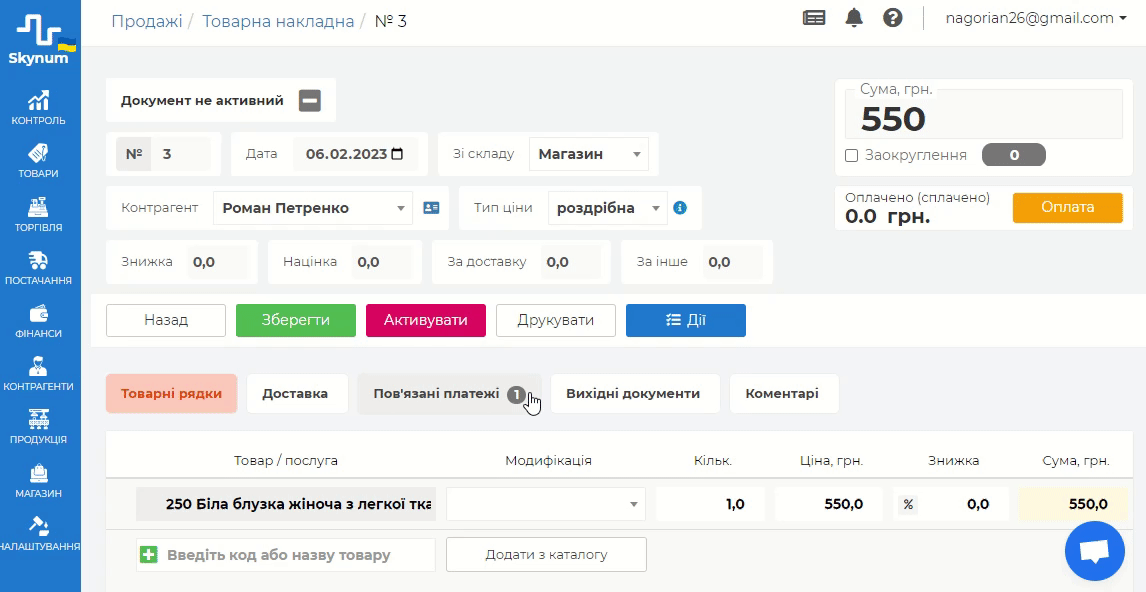Click the green plus add-product icon
The image size is (1146, 592).
[x=149, y=554]
